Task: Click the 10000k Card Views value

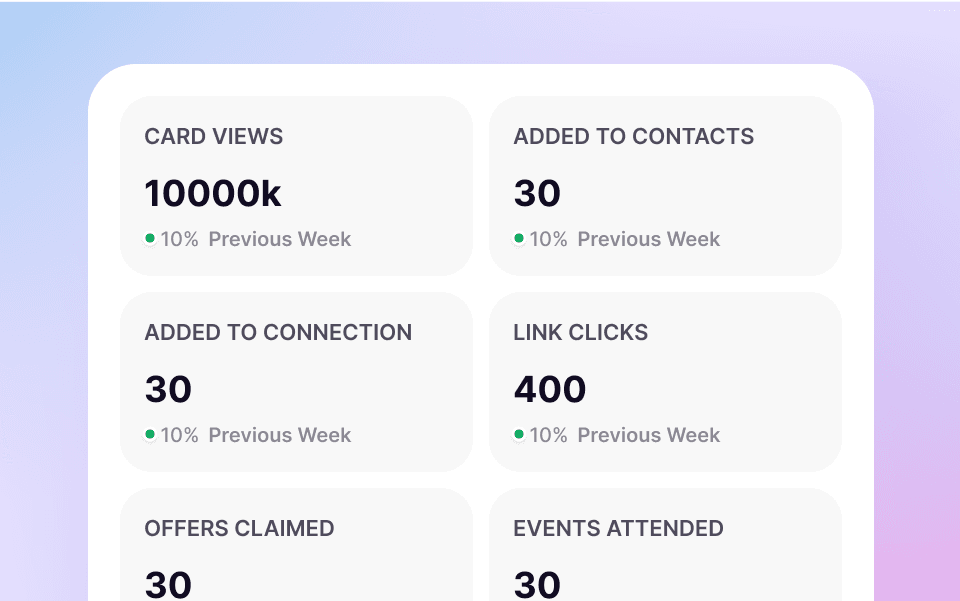Action: [x=212, y=193]
